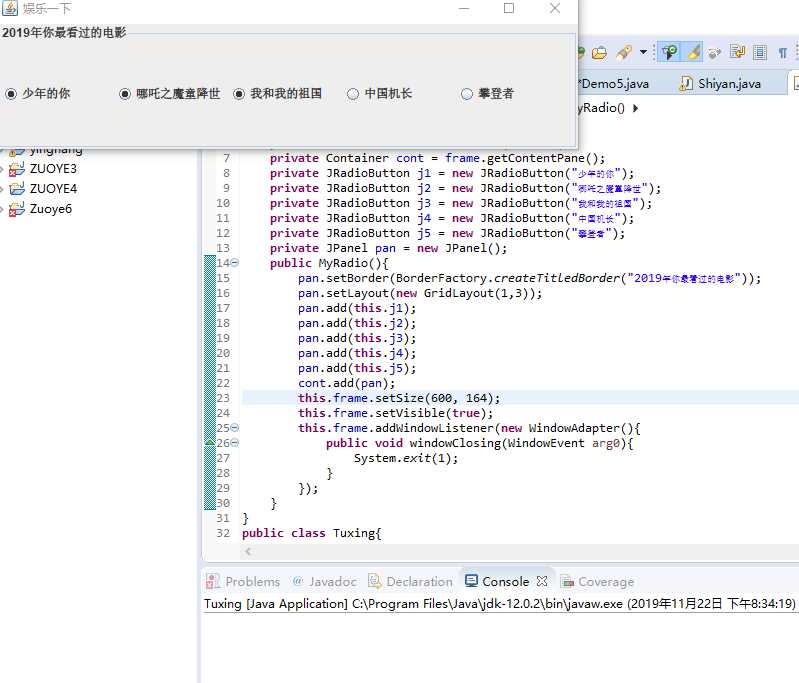
Task: Select the ZUOYE3 project in the explorer
Action: pos(53,169)
